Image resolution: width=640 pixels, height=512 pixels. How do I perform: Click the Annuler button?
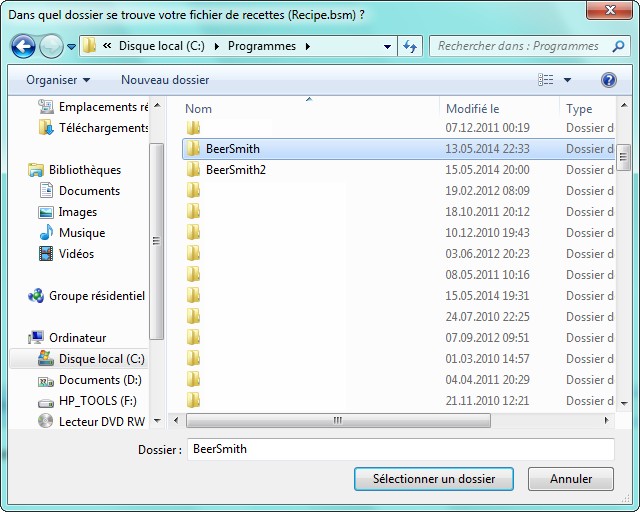[x=571, y=479]
